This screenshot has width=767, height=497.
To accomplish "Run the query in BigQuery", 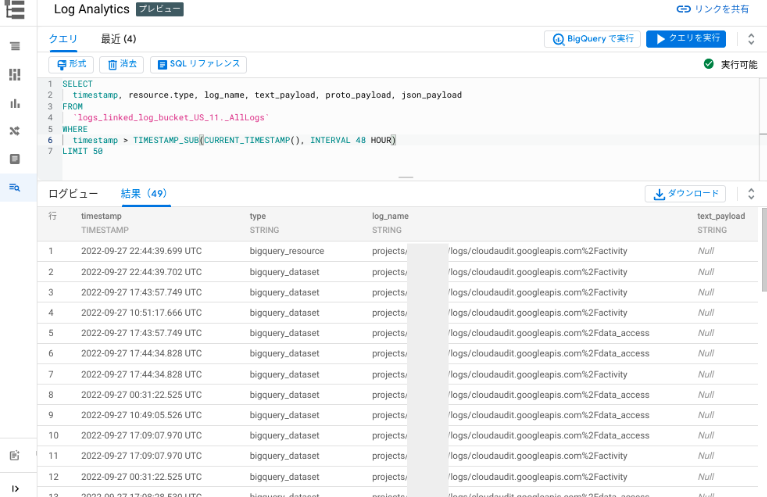I will pos(592,39).
